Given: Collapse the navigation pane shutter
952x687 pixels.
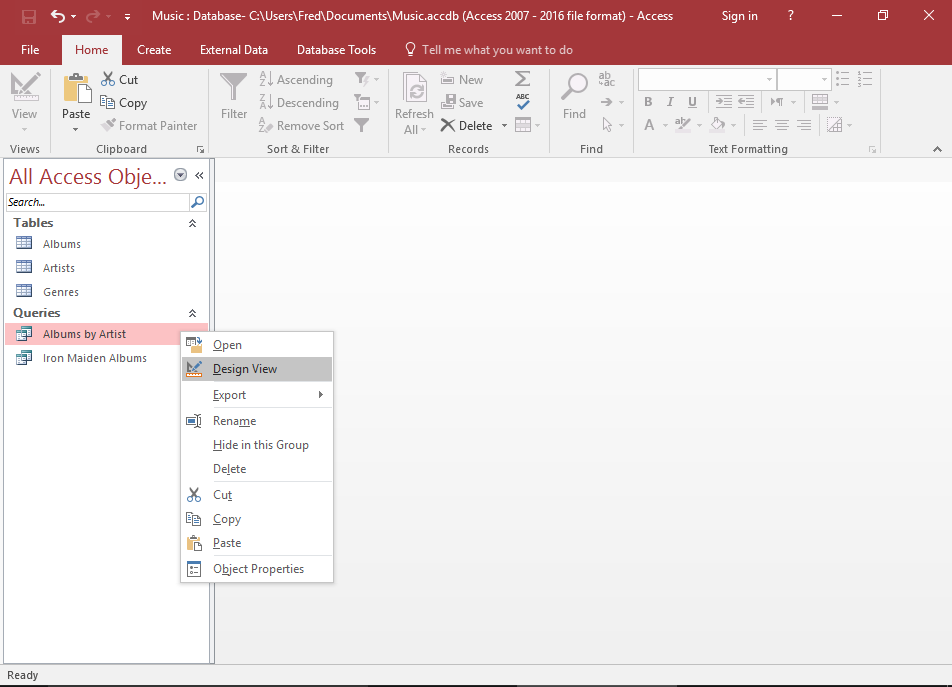Looking at the screenshot, I should click(x=199, y=175).
